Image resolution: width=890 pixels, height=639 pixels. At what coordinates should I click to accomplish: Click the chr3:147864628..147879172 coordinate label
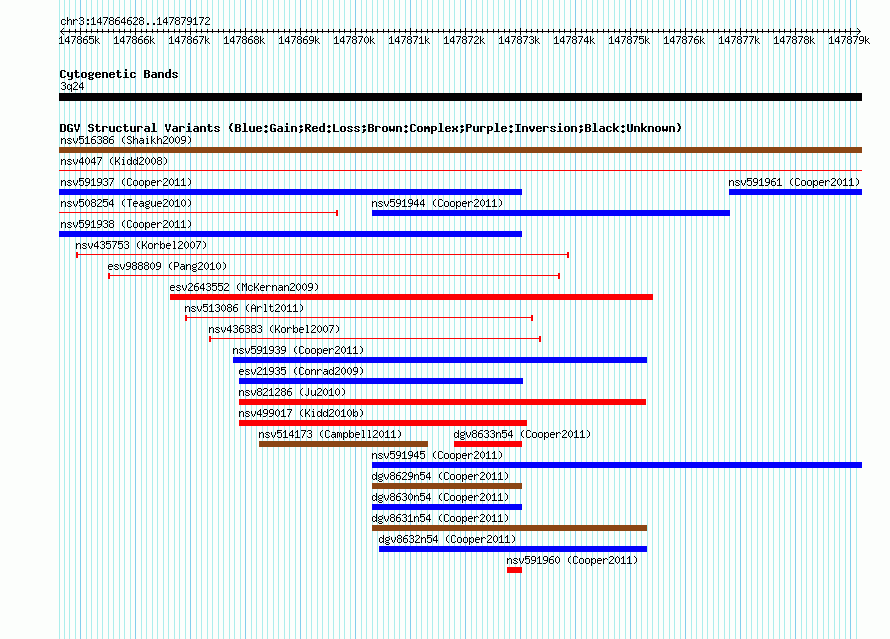tap(135, 21)
